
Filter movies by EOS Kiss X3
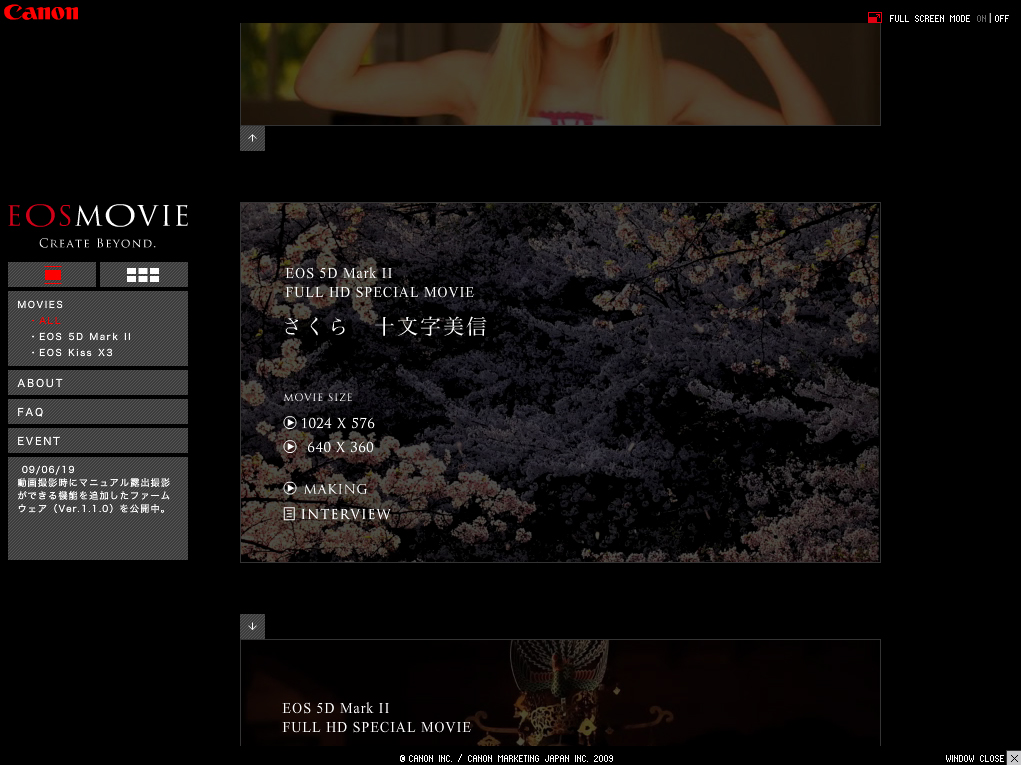tap(78, 352)
